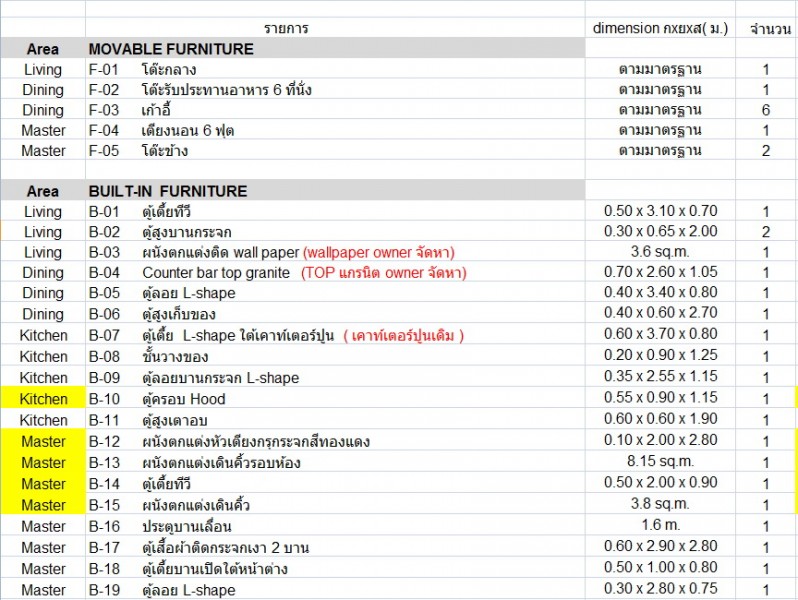The width and height of the screenshot is (798, 600).
Task: Select the F-03 เก้าอี้ cell
Action: 335,110
